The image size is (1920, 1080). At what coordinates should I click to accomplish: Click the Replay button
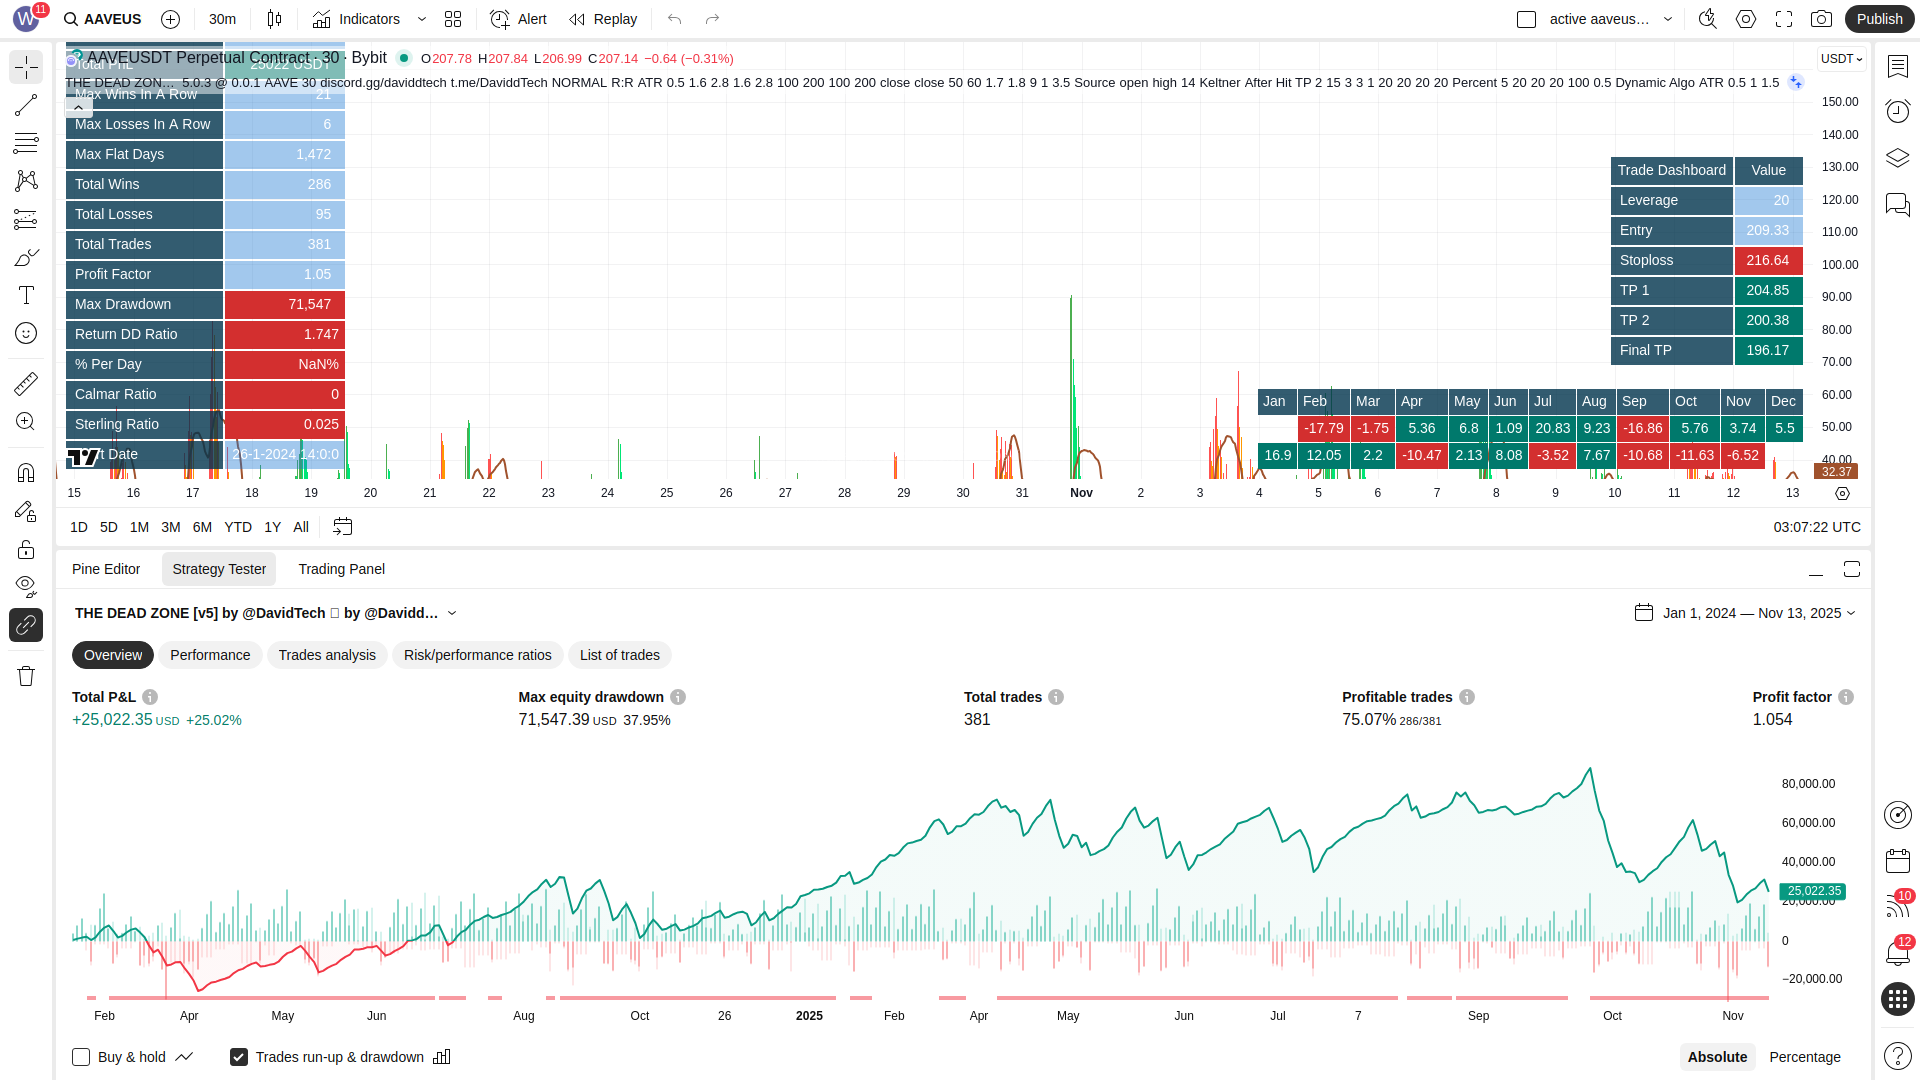603,19
